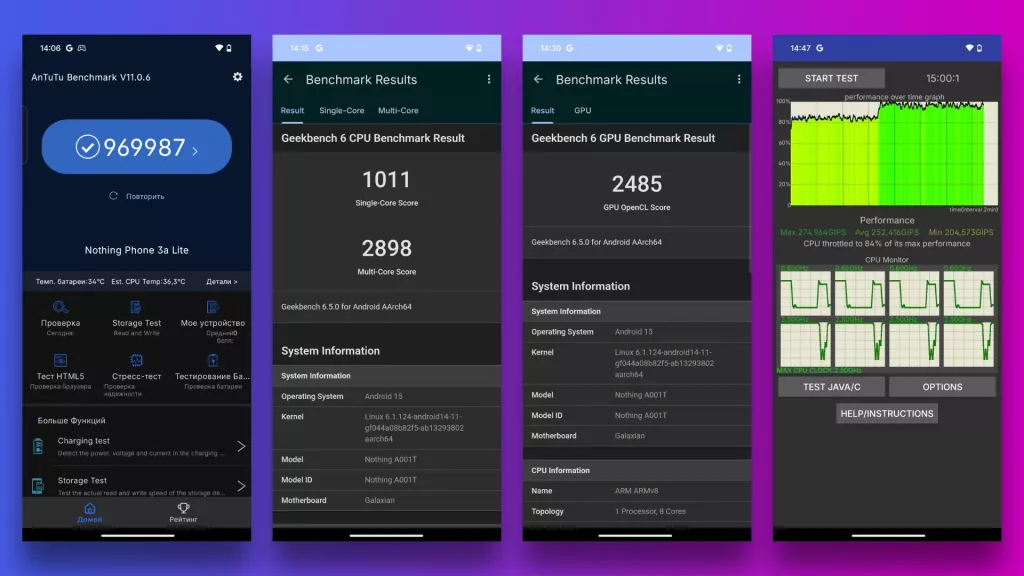Screen dimensions: 1024x576
Task: Tap the OPTIONS button
Action: (x=942, y=387)
